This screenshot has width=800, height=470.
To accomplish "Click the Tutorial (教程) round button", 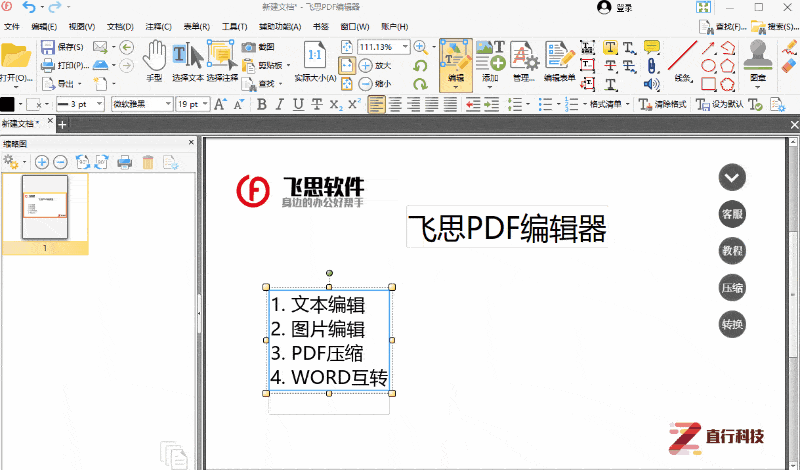I will [x=732, y=251].
